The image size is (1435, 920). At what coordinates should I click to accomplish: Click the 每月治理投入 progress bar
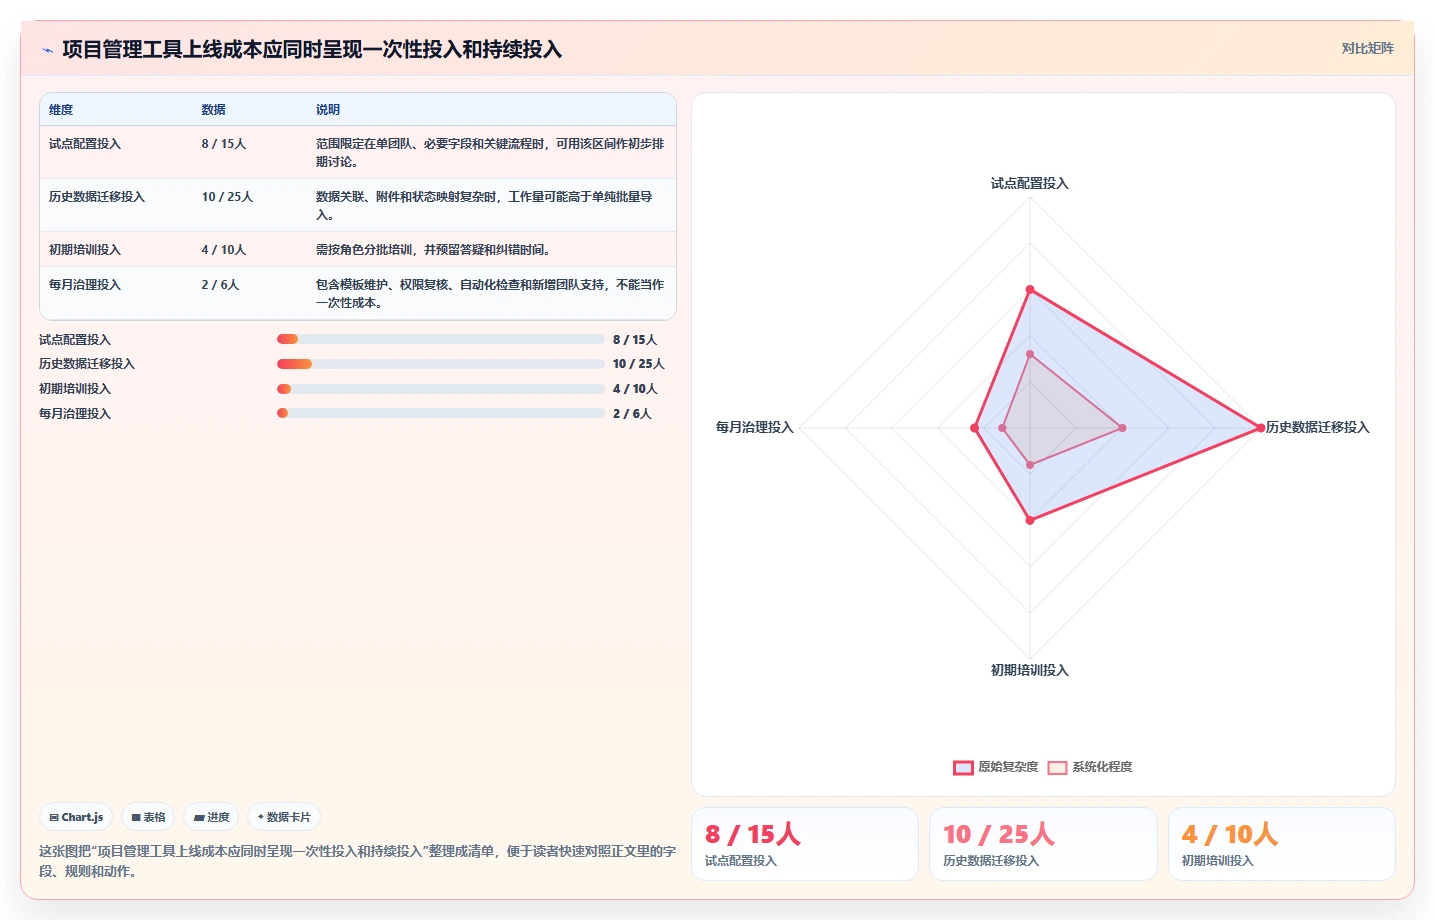coord(441,413)
